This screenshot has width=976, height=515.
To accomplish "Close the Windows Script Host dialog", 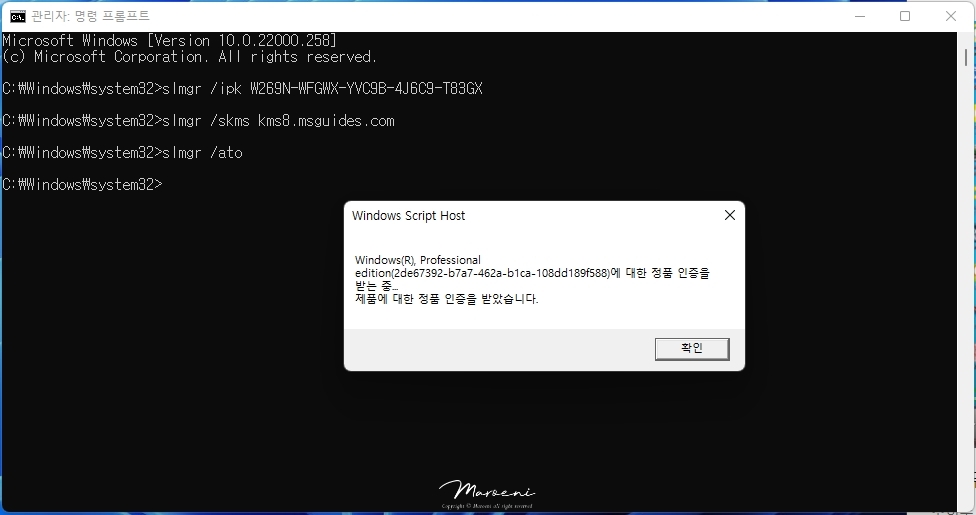I will pos(730,215).
